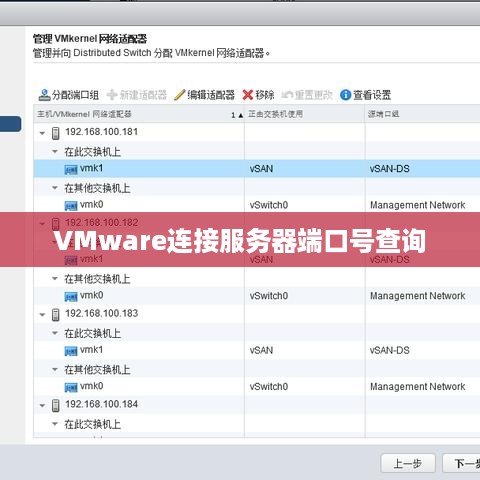Click the 移除 toolbar label
The image size is (480, 480).
(x=265, y=95)
